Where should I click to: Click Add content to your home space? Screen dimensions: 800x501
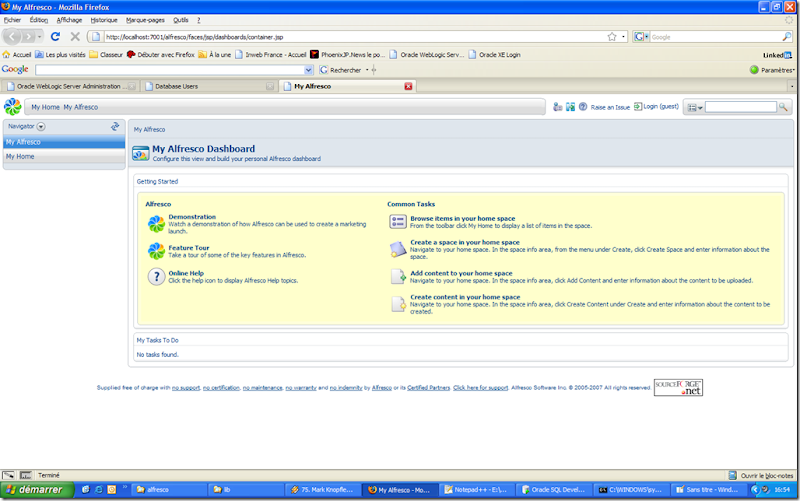(461, 273)
